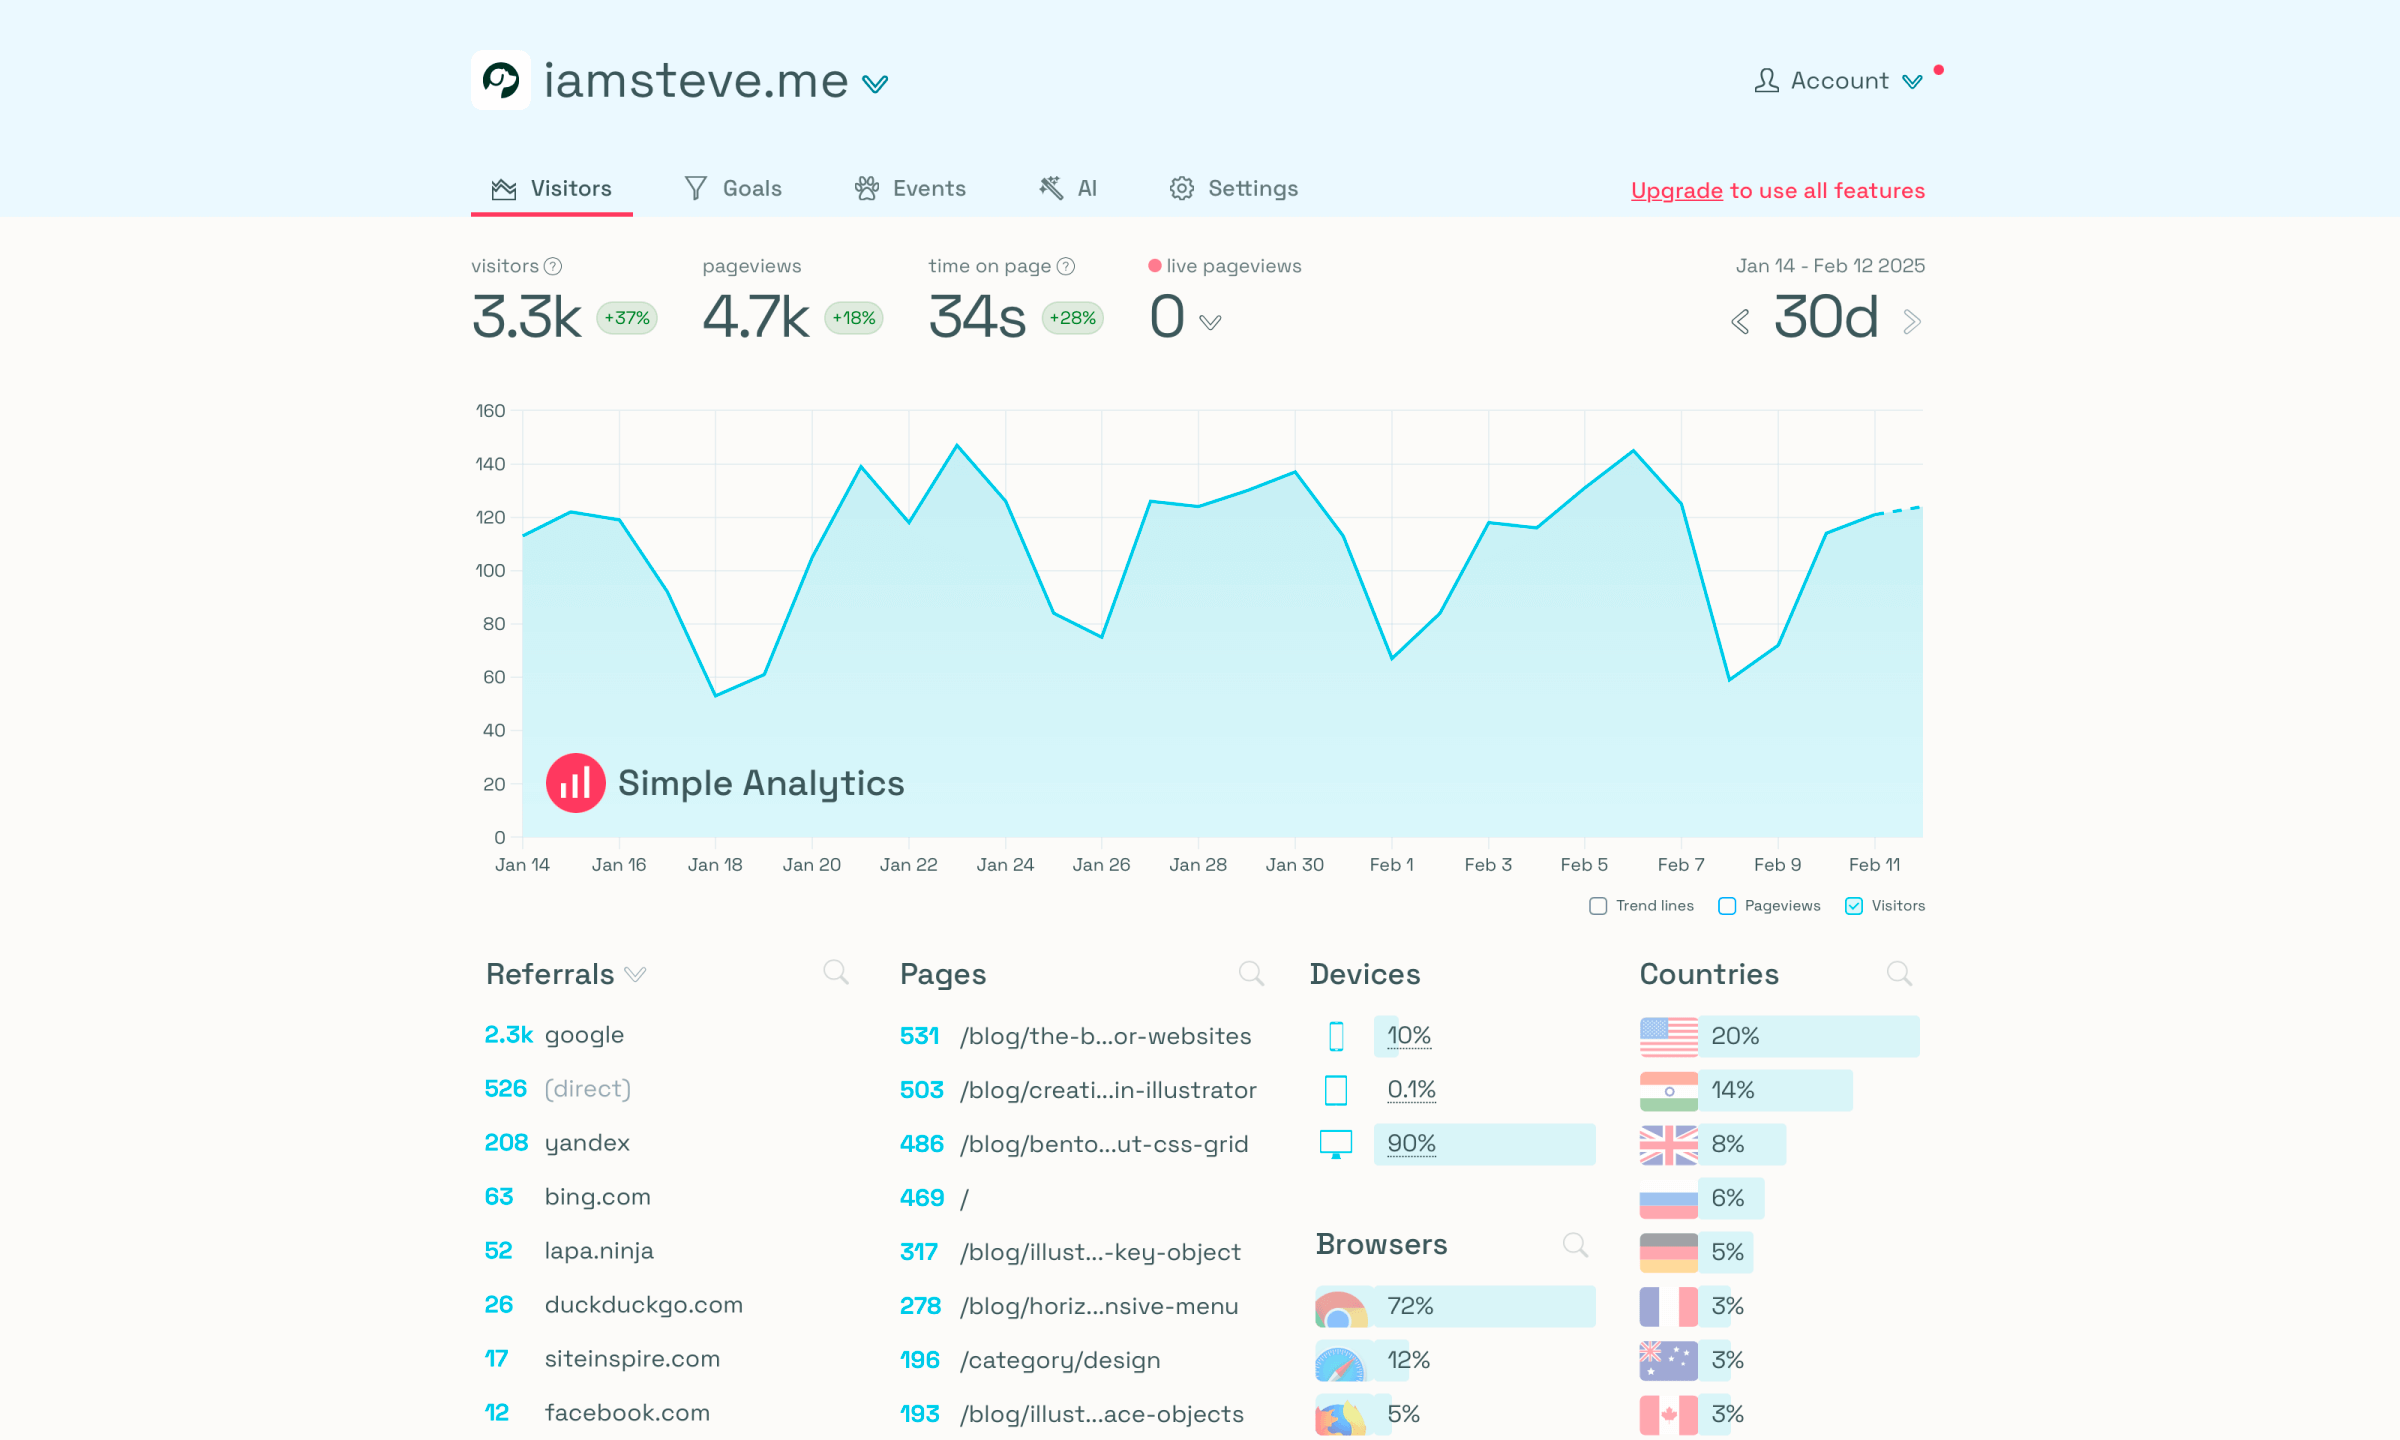Screen dimensions: 2400x1440
Task: Select the Chrome browser icon
Action: click(x=1341, y=1307)
